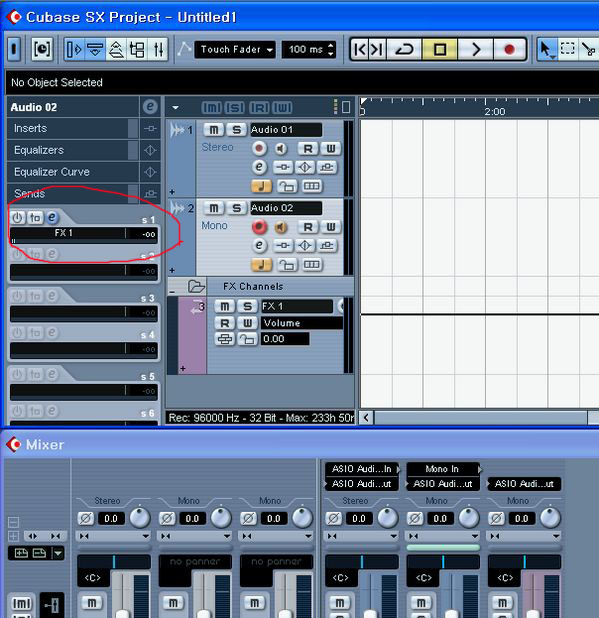Viewport: 599px width, 618px height.
Task: Toggle monitor speaker on Audio 02
Action: (x=281, y=227)
